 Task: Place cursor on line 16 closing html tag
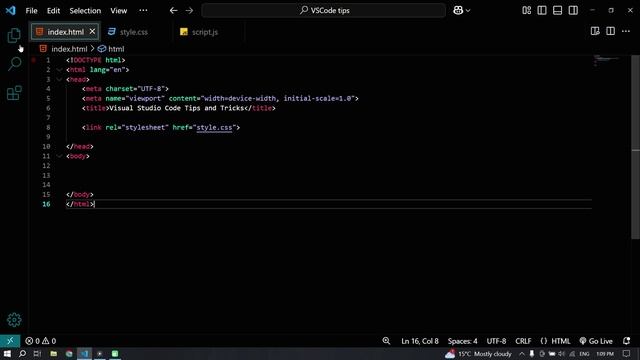click(80, 204)
